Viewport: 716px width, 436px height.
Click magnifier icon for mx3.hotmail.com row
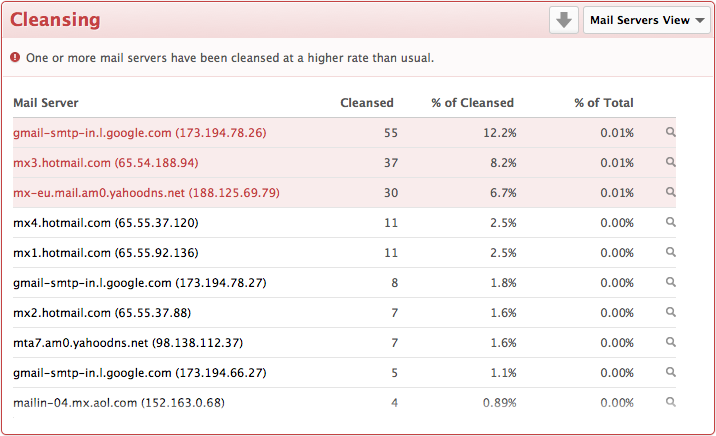tap(670, 162)
